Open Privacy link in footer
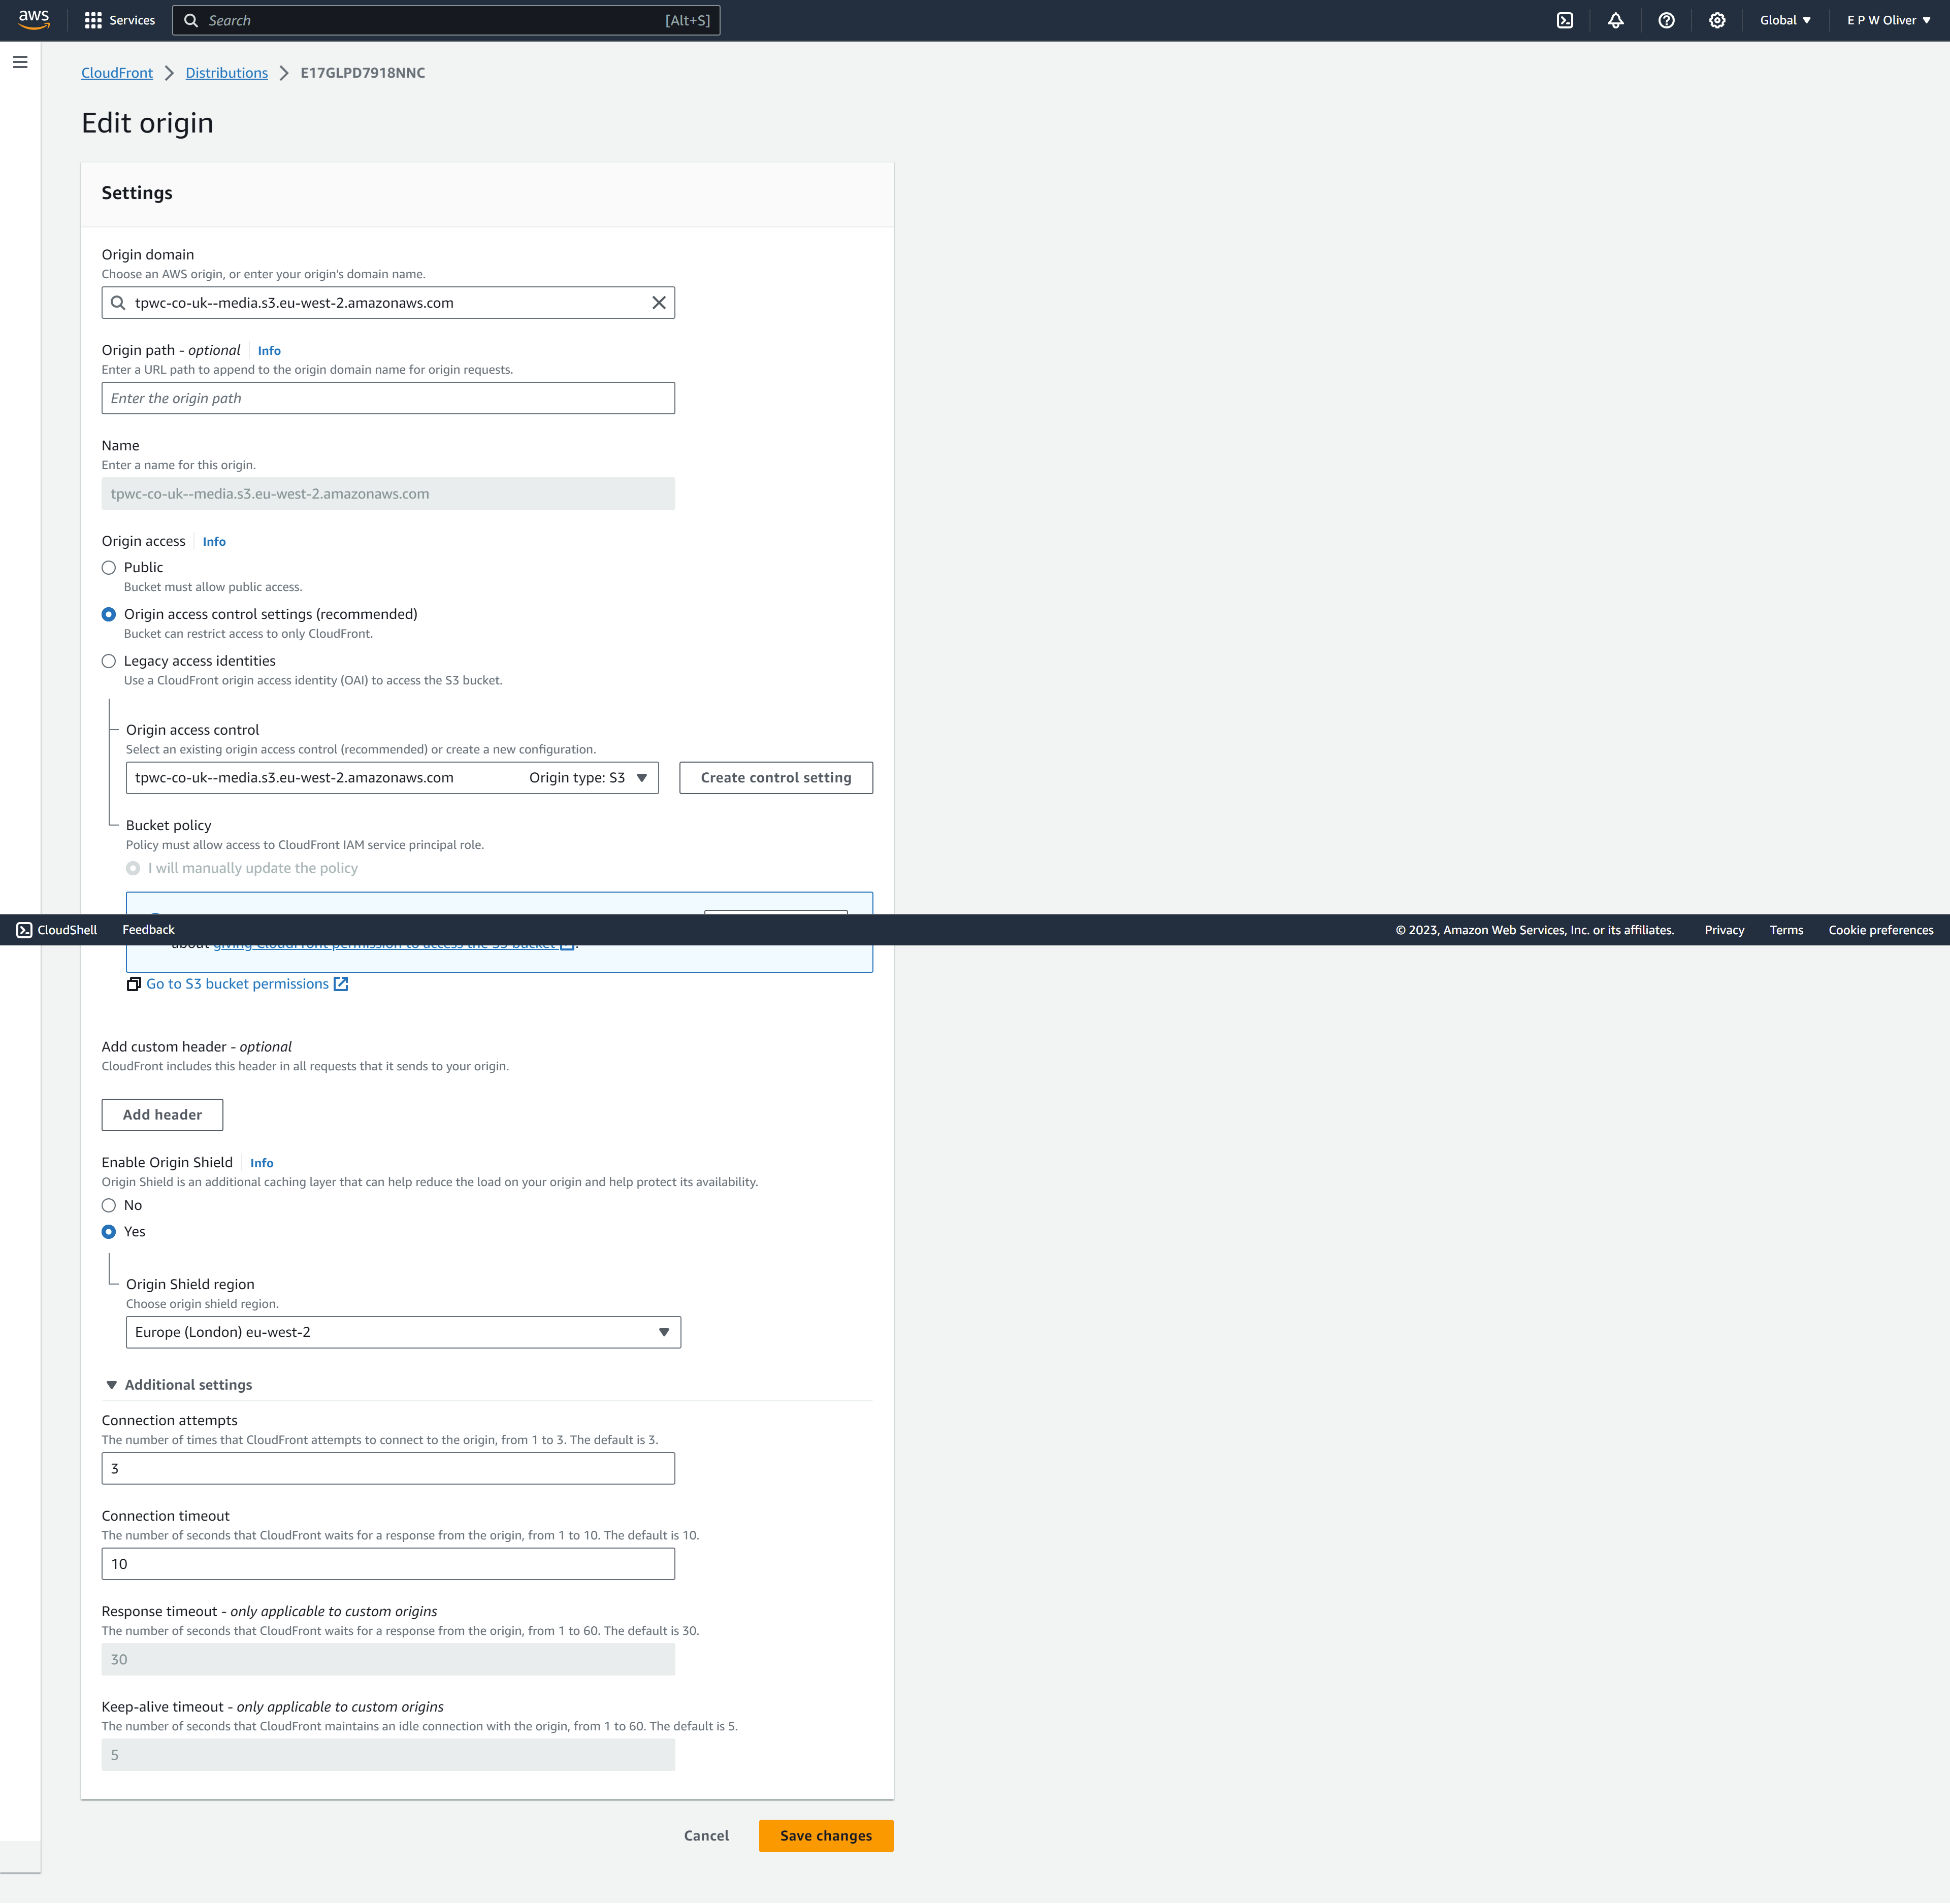 pyautogui.click(x=1724, y=930)
